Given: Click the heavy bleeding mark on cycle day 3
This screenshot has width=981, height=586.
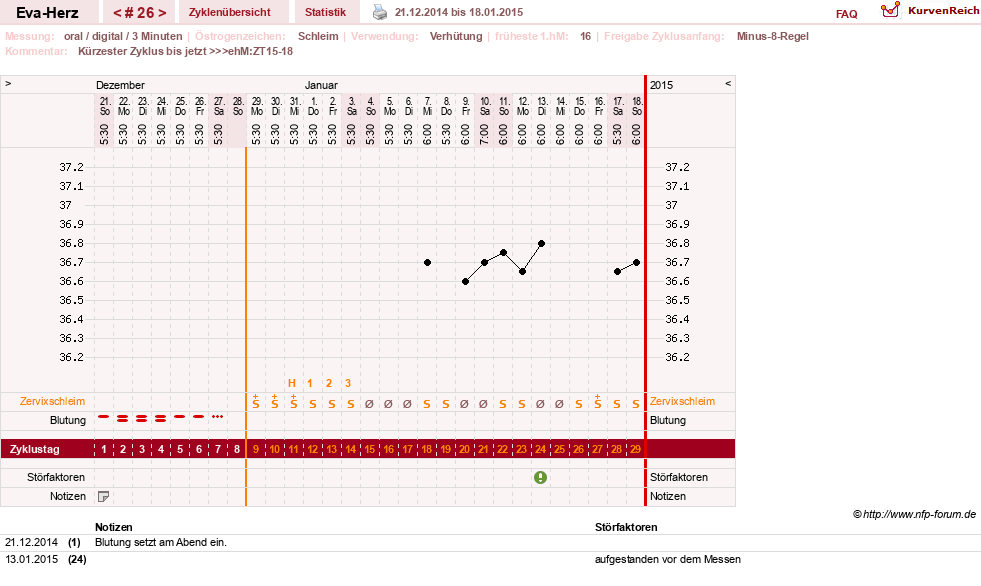Looking at the screenshot, I should click(141, 418).
